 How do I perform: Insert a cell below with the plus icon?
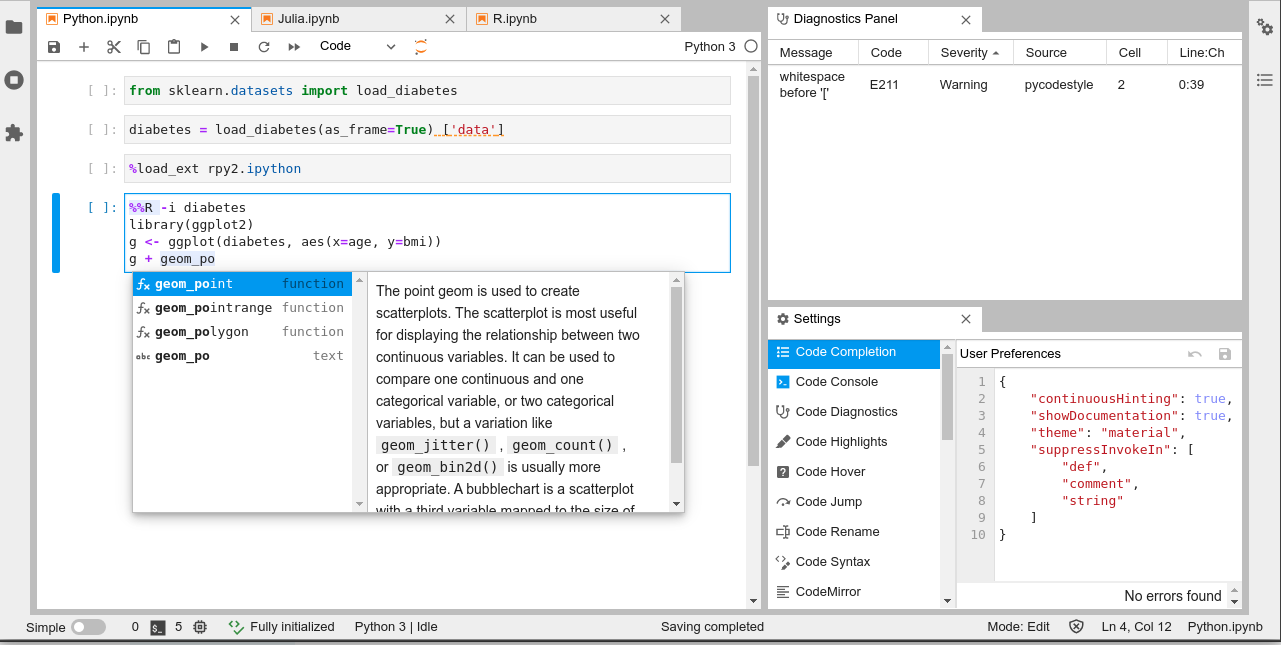click(x=84, y=47)
